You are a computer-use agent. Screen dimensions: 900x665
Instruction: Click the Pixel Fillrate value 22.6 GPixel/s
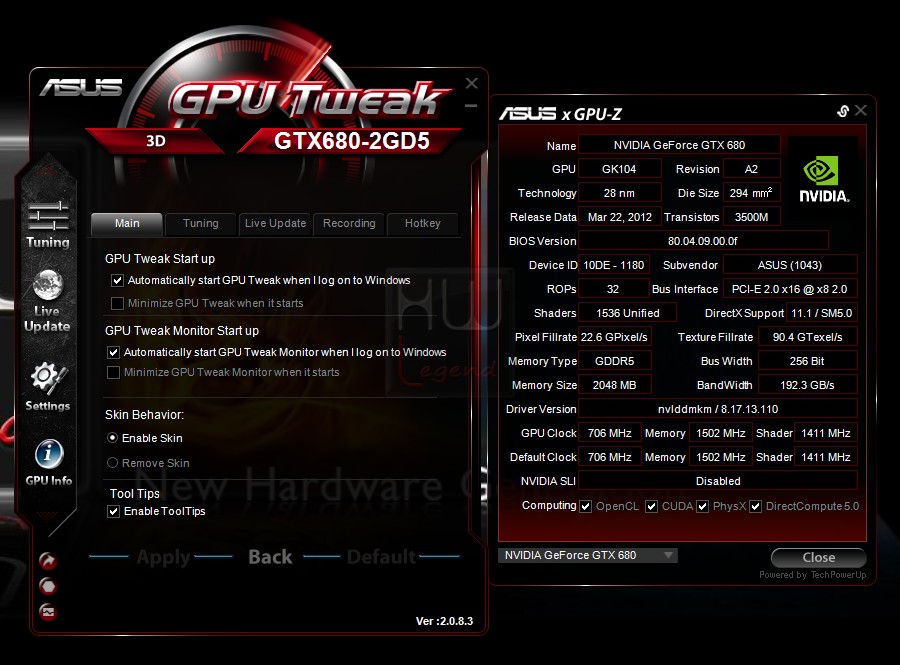tap(614, 337)
